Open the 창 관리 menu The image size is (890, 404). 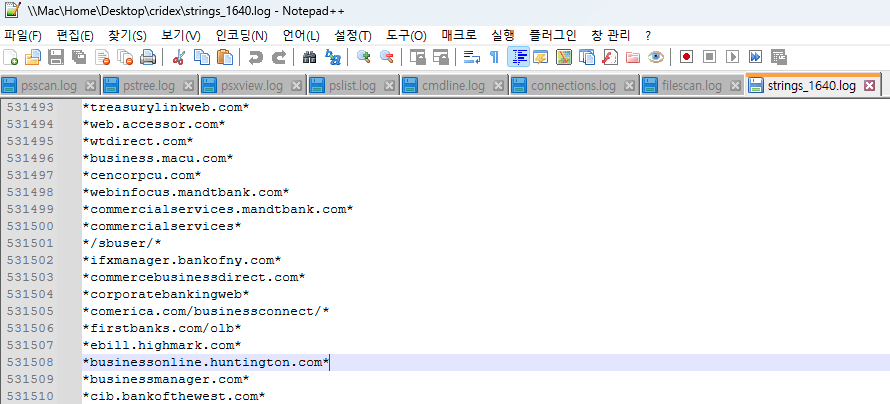click(611, 36)
